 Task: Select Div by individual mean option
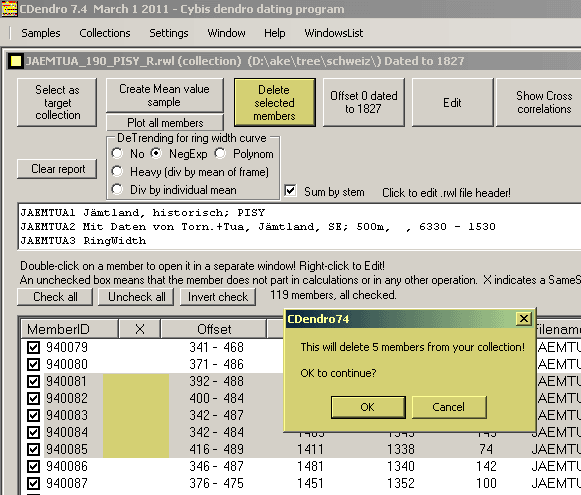pos(117,189)
